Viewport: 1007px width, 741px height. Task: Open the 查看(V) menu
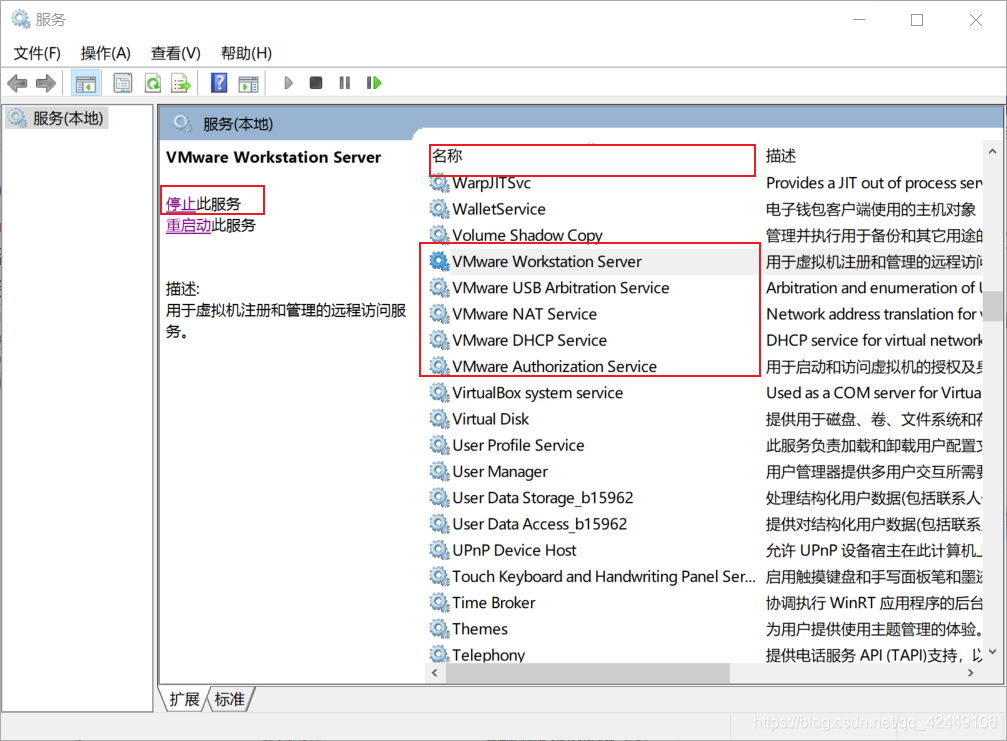(x=175, y=53)
